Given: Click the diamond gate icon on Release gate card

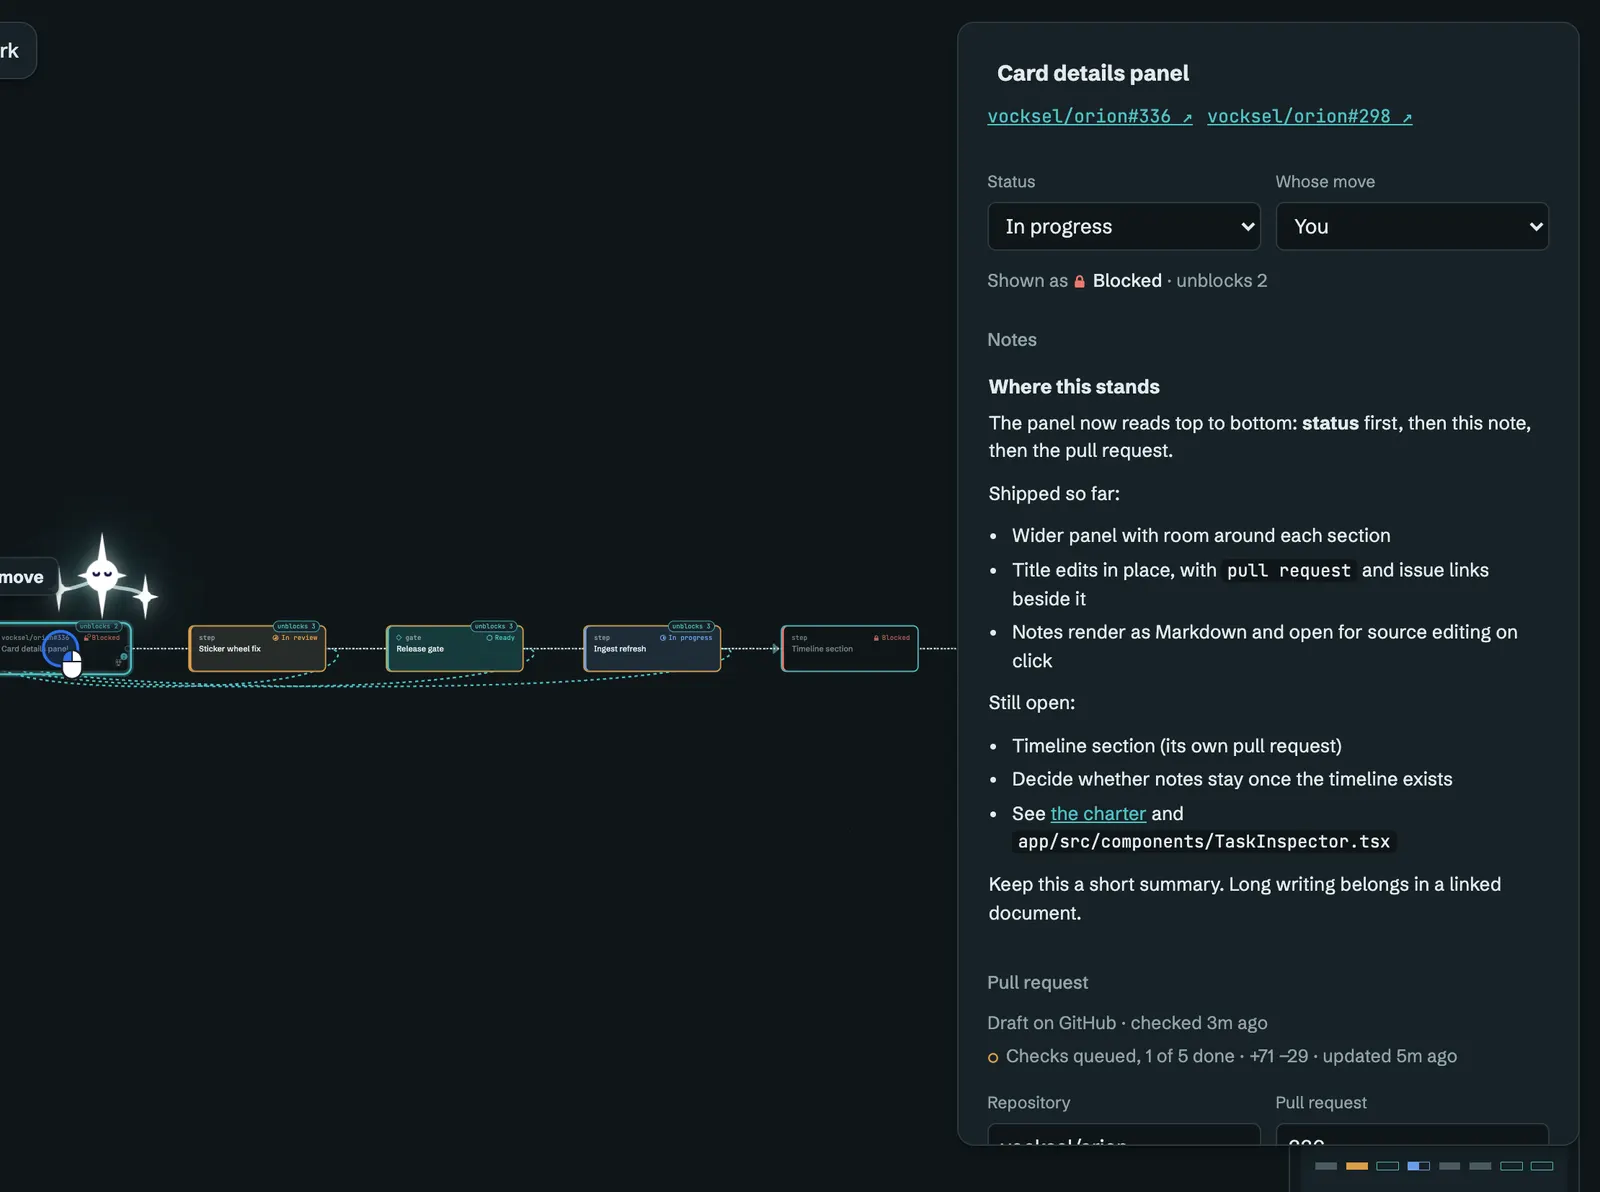Looking at the screenshot, I should pyautogui.click(x=399, y=638).
